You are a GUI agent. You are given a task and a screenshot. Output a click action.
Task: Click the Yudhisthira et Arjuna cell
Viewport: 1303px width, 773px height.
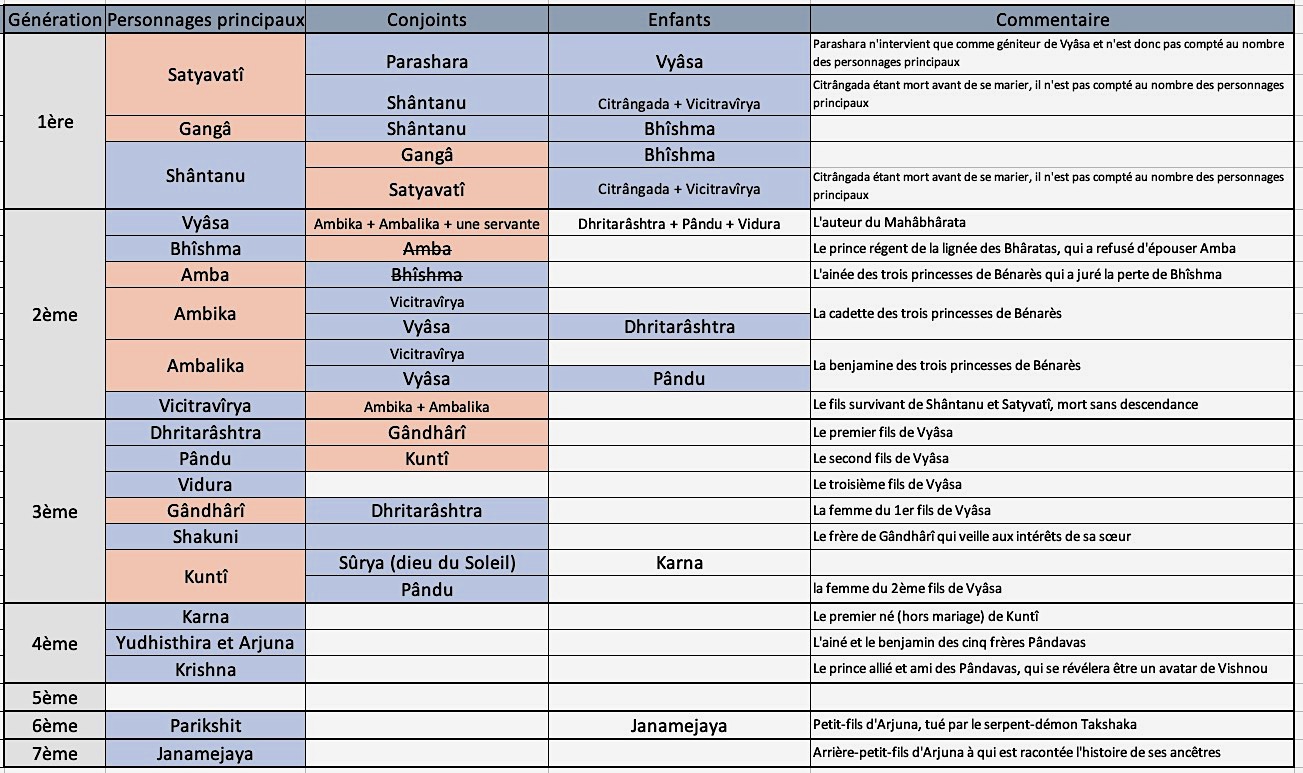pos(205,642)
